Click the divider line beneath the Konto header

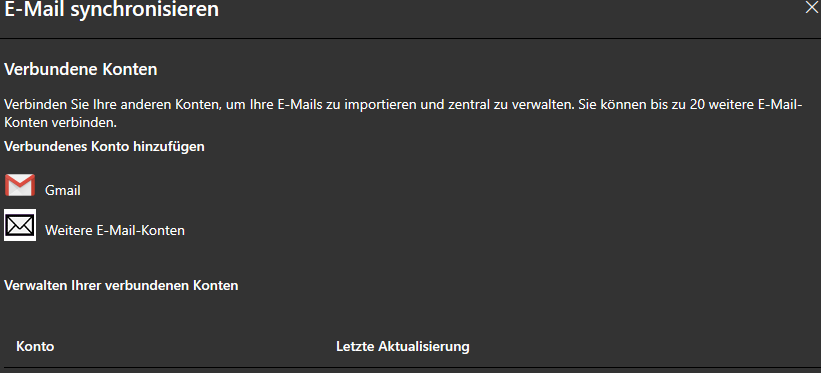[410, 367]
